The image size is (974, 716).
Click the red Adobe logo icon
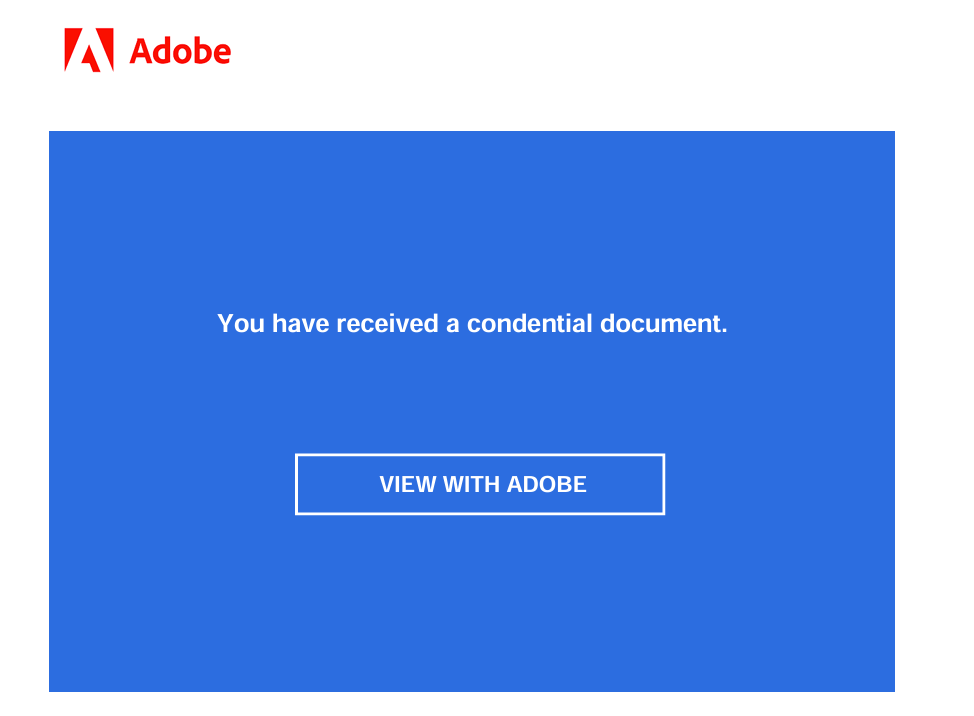[89, 50]
